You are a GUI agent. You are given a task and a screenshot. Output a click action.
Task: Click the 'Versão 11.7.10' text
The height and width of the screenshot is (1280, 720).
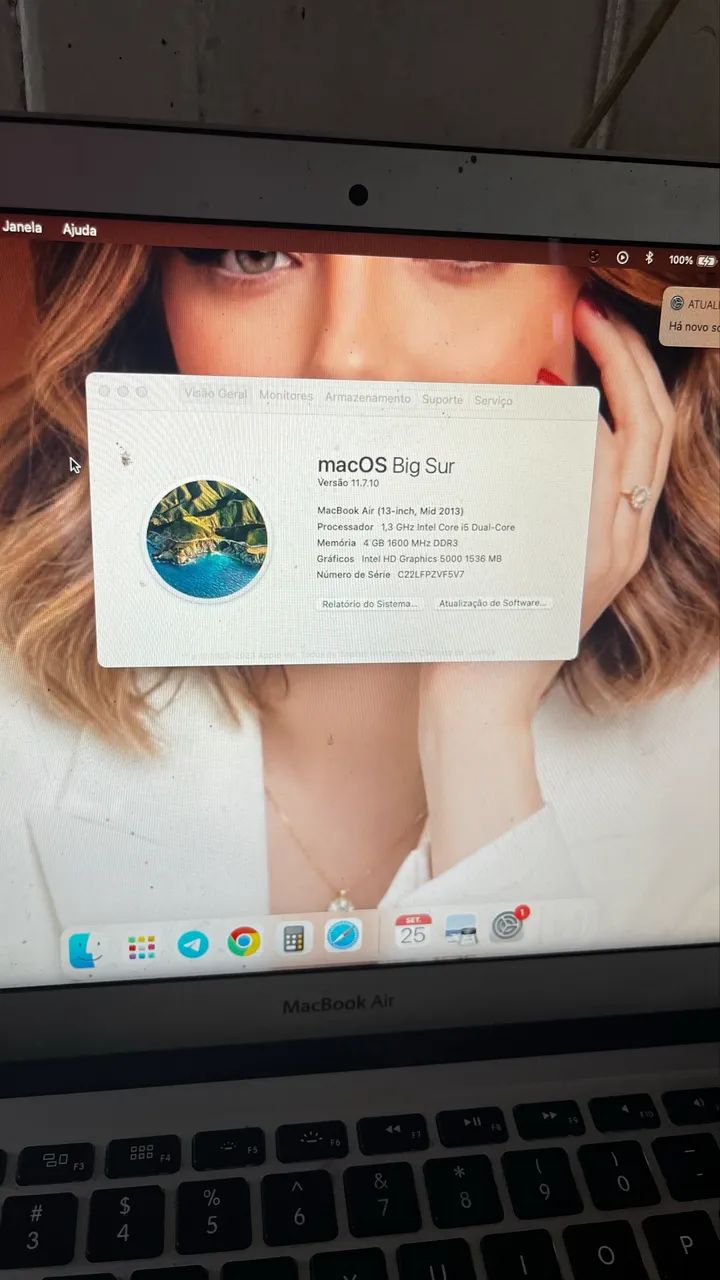tap(348, 483)
